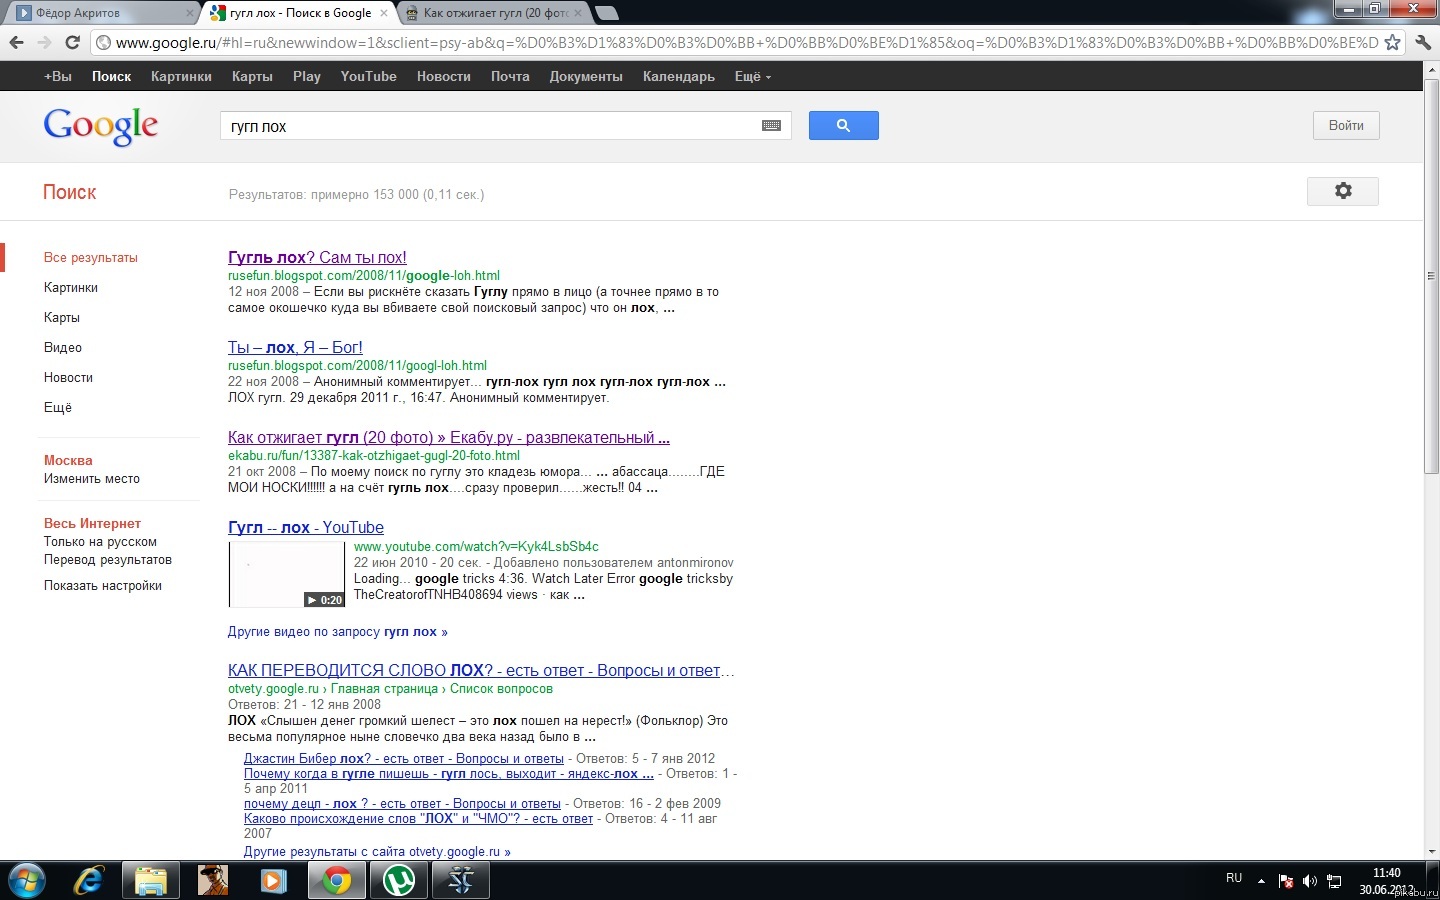Open Календарь in the top bar

tap(679, 76)
